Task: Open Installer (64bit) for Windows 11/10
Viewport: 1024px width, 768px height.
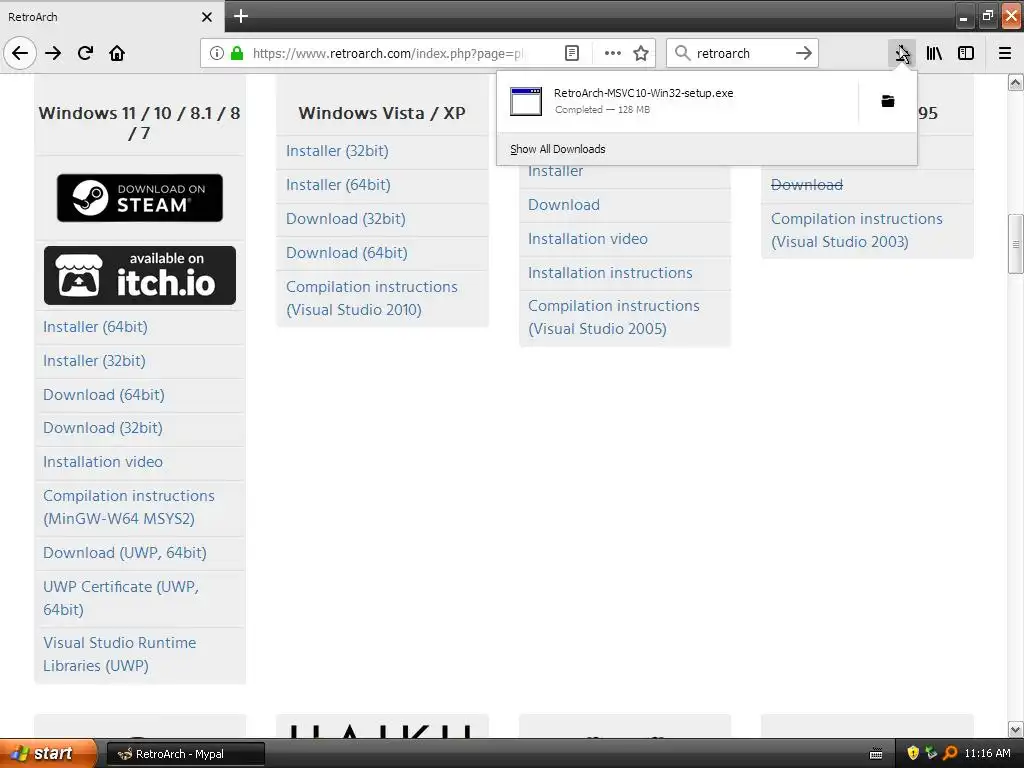Action: tap(95, 327)
